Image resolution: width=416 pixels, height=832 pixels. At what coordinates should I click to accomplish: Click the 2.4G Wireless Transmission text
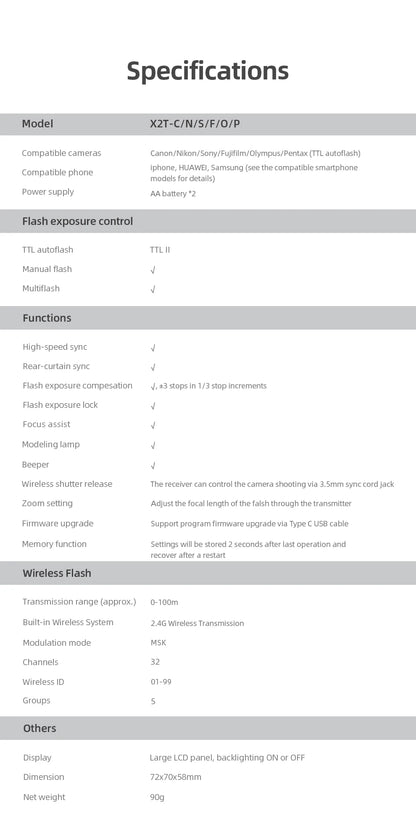pos(197,623)
